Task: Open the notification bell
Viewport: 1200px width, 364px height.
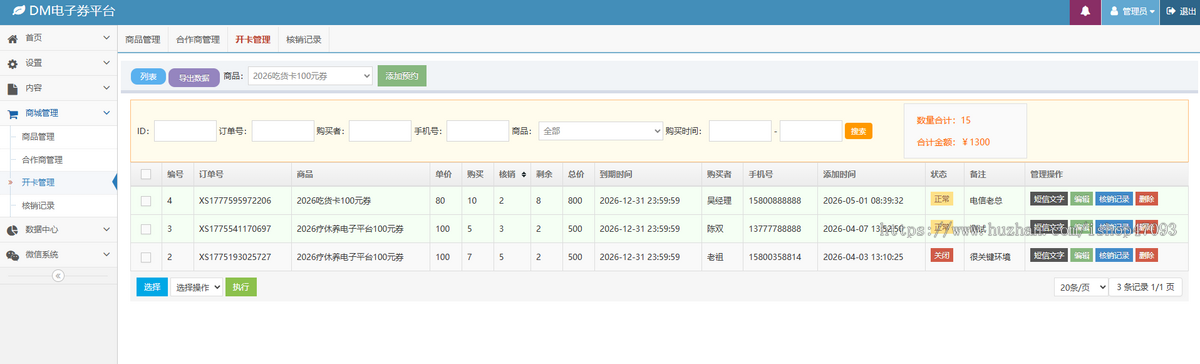Action: click(x=1085, y=12)
